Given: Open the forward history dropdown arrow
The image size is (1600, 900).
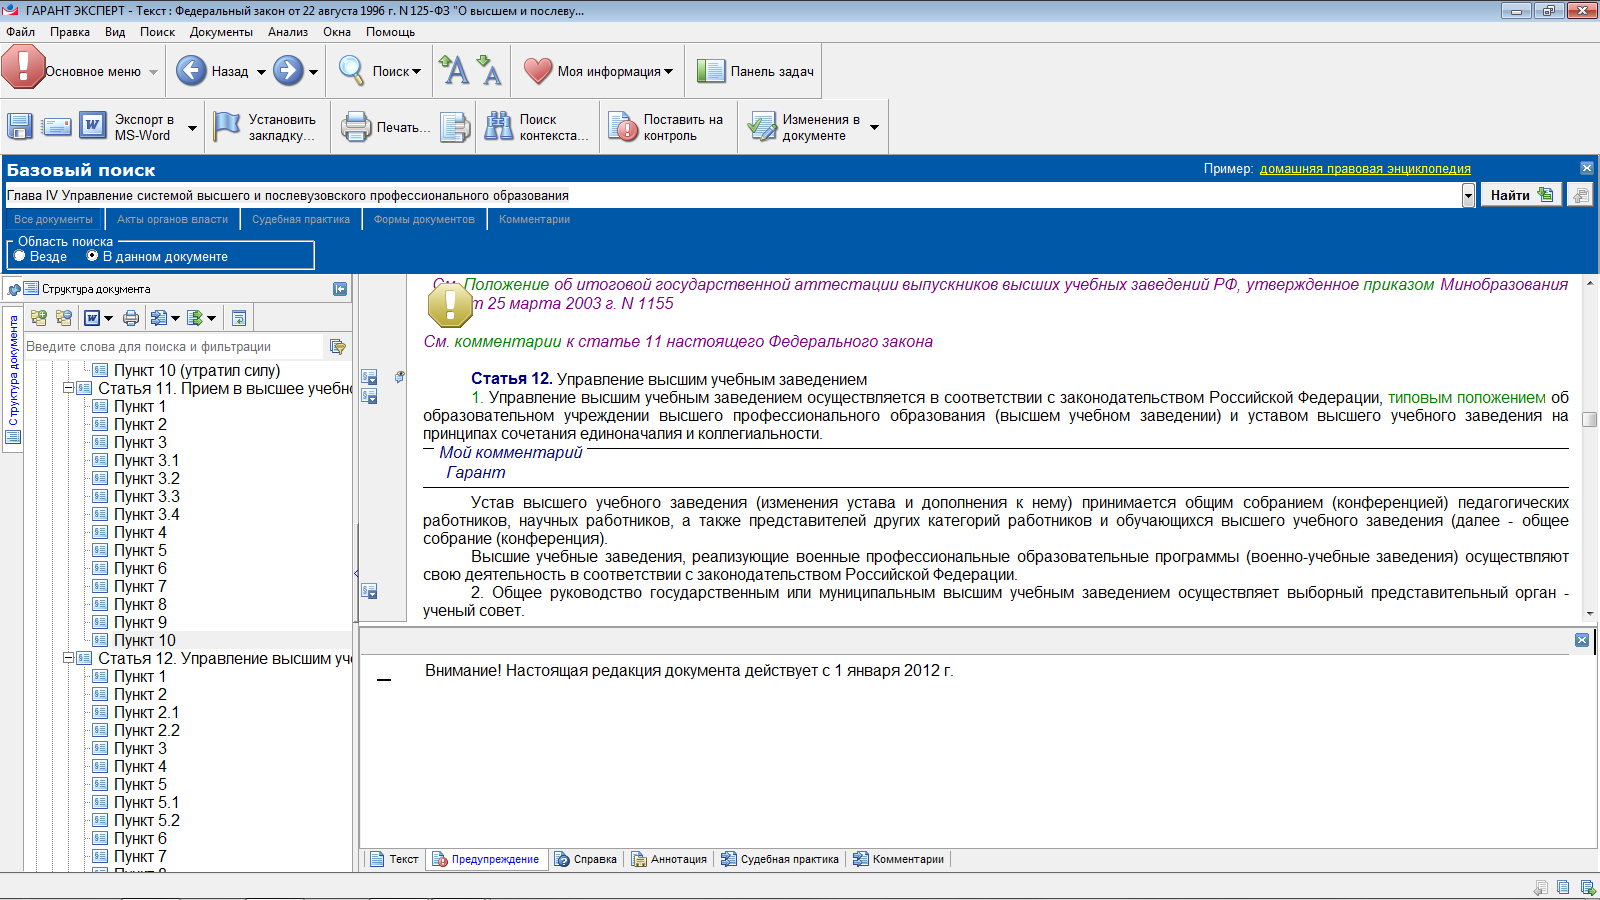Looking at the screenshot, I should pyautogui.click(x=313, y=72).
